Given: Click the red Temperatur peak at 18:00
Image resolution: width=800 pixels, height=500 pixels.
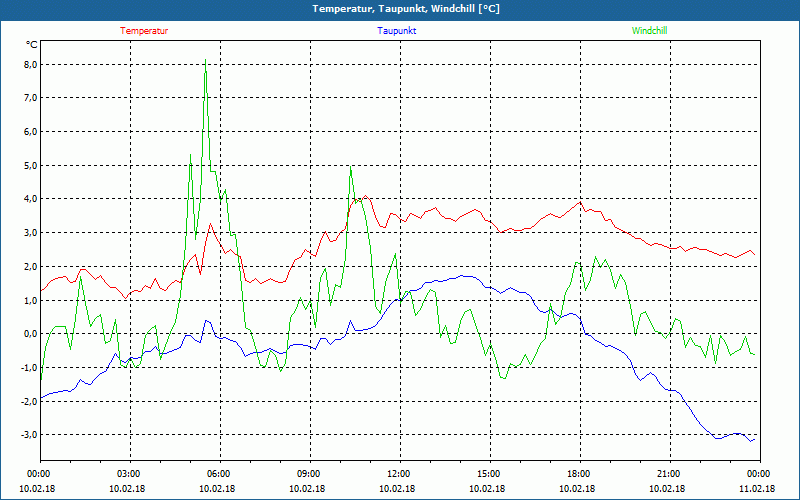Looking at the screenshot, I should coord(580,202).
